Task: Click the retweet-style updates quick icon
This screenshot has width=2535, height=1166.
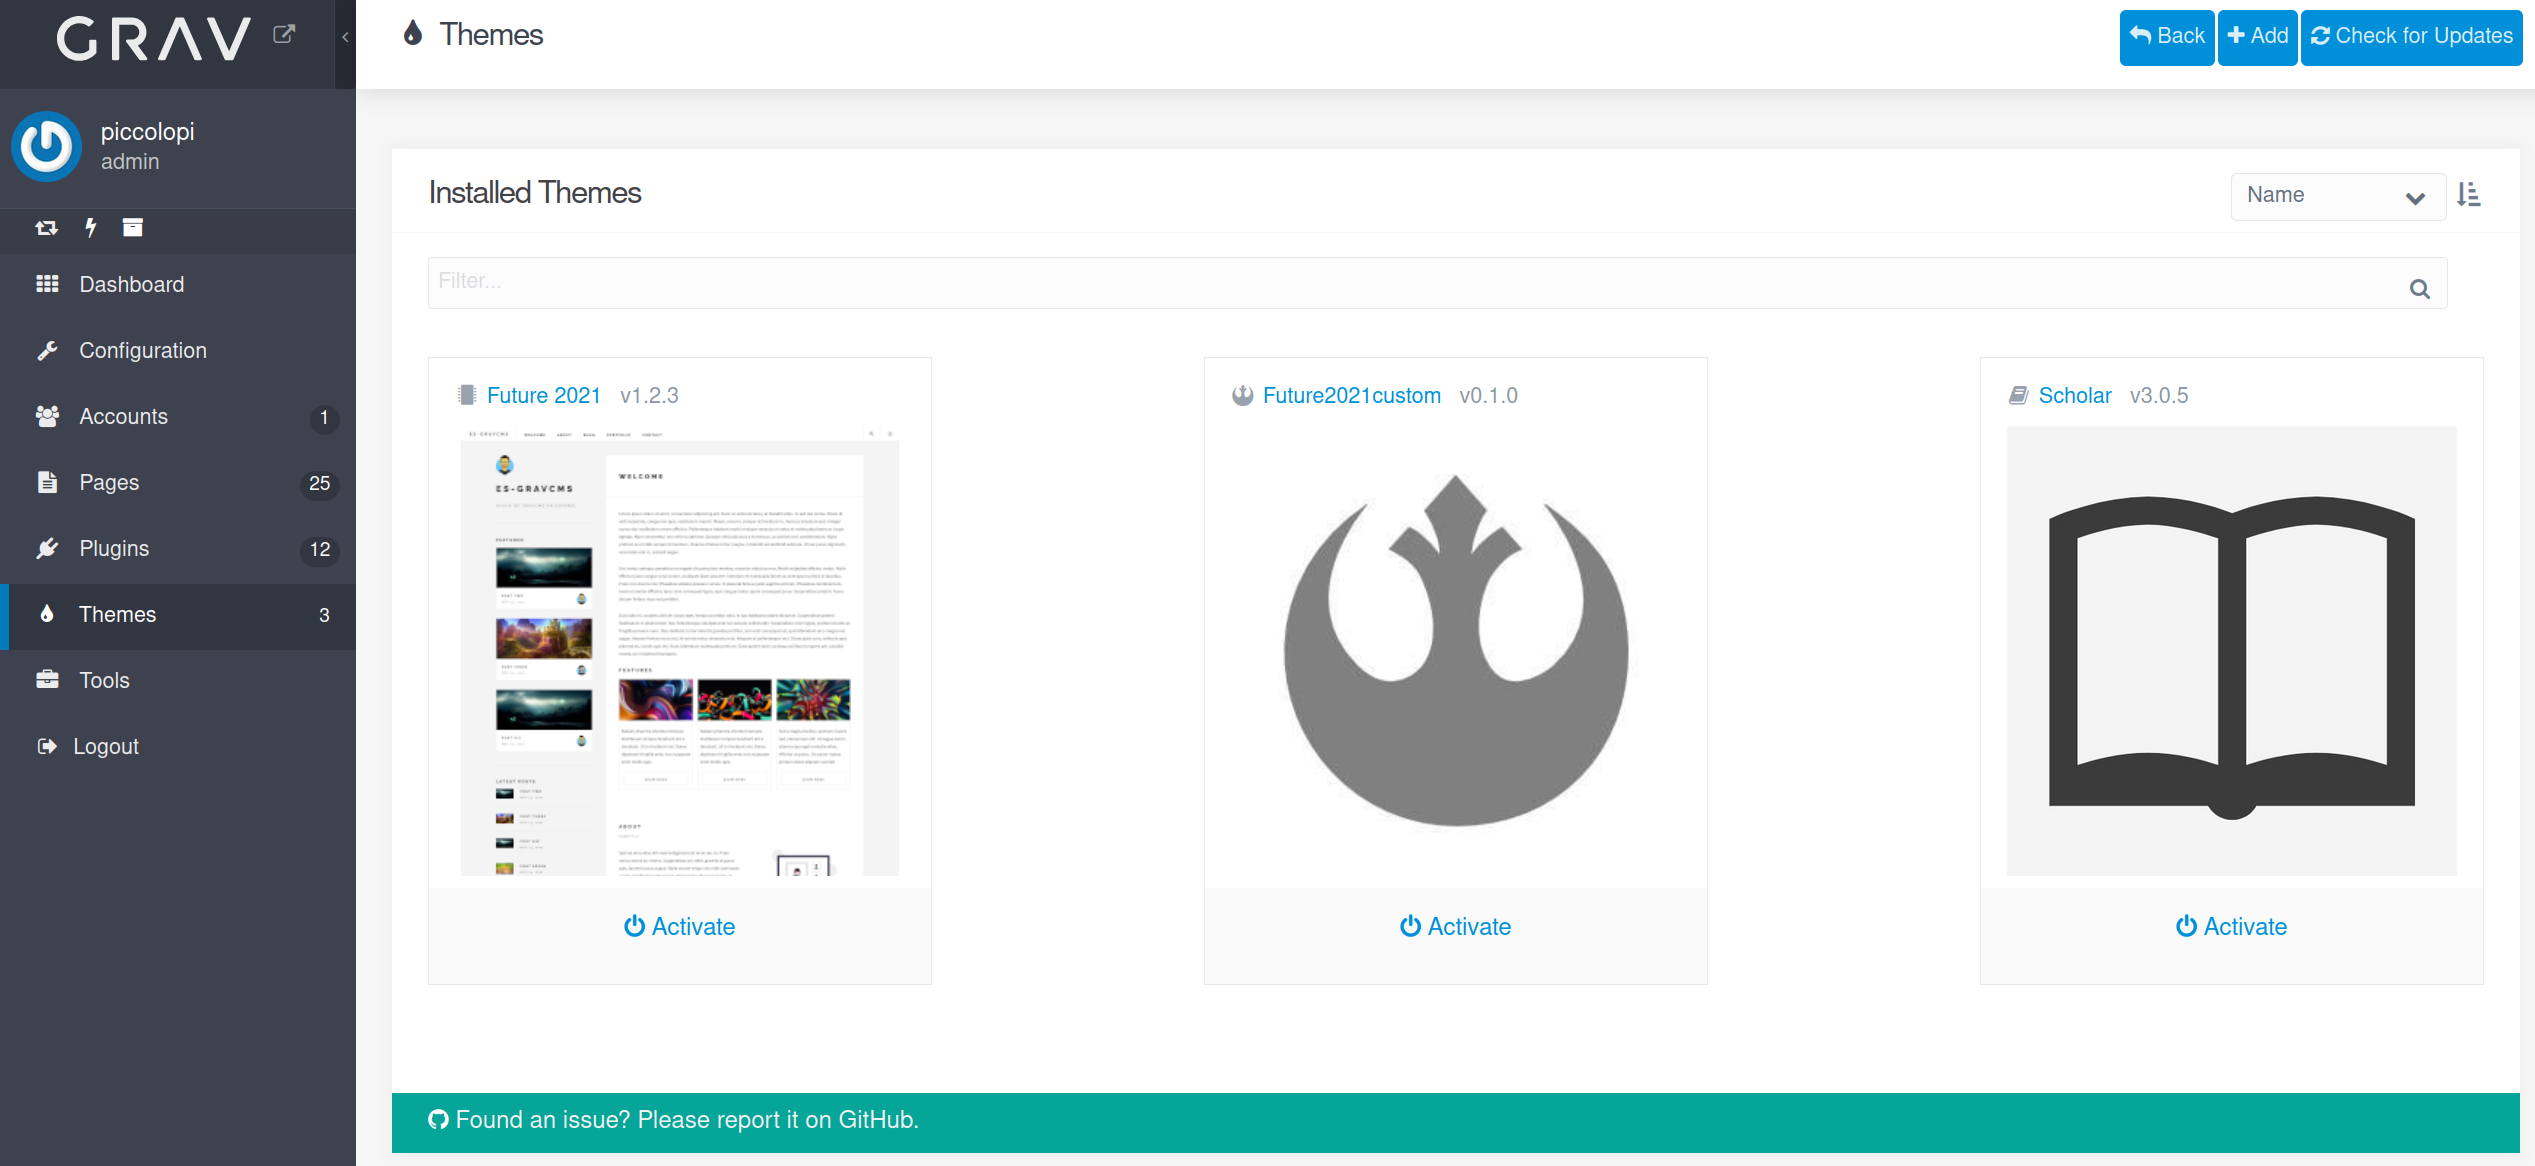Action: (x=46, y=228)
